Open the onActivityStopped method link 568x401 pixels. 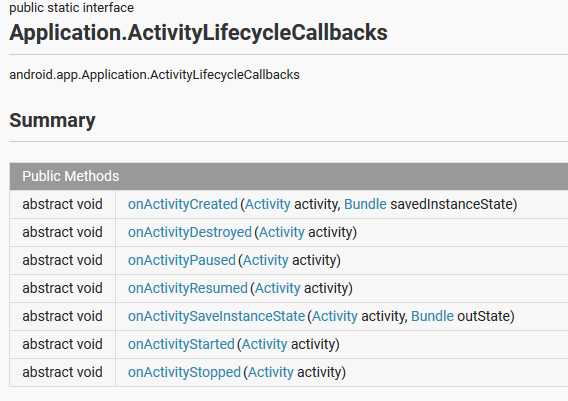184,372
